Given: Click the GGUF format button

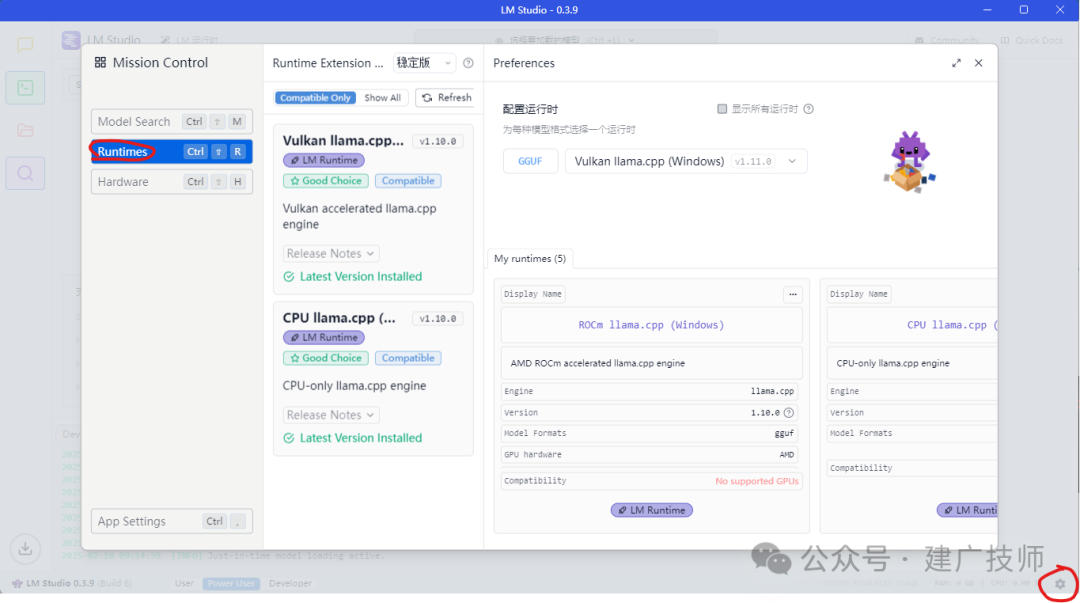Looking at the screenshot, I should (530, 161).
